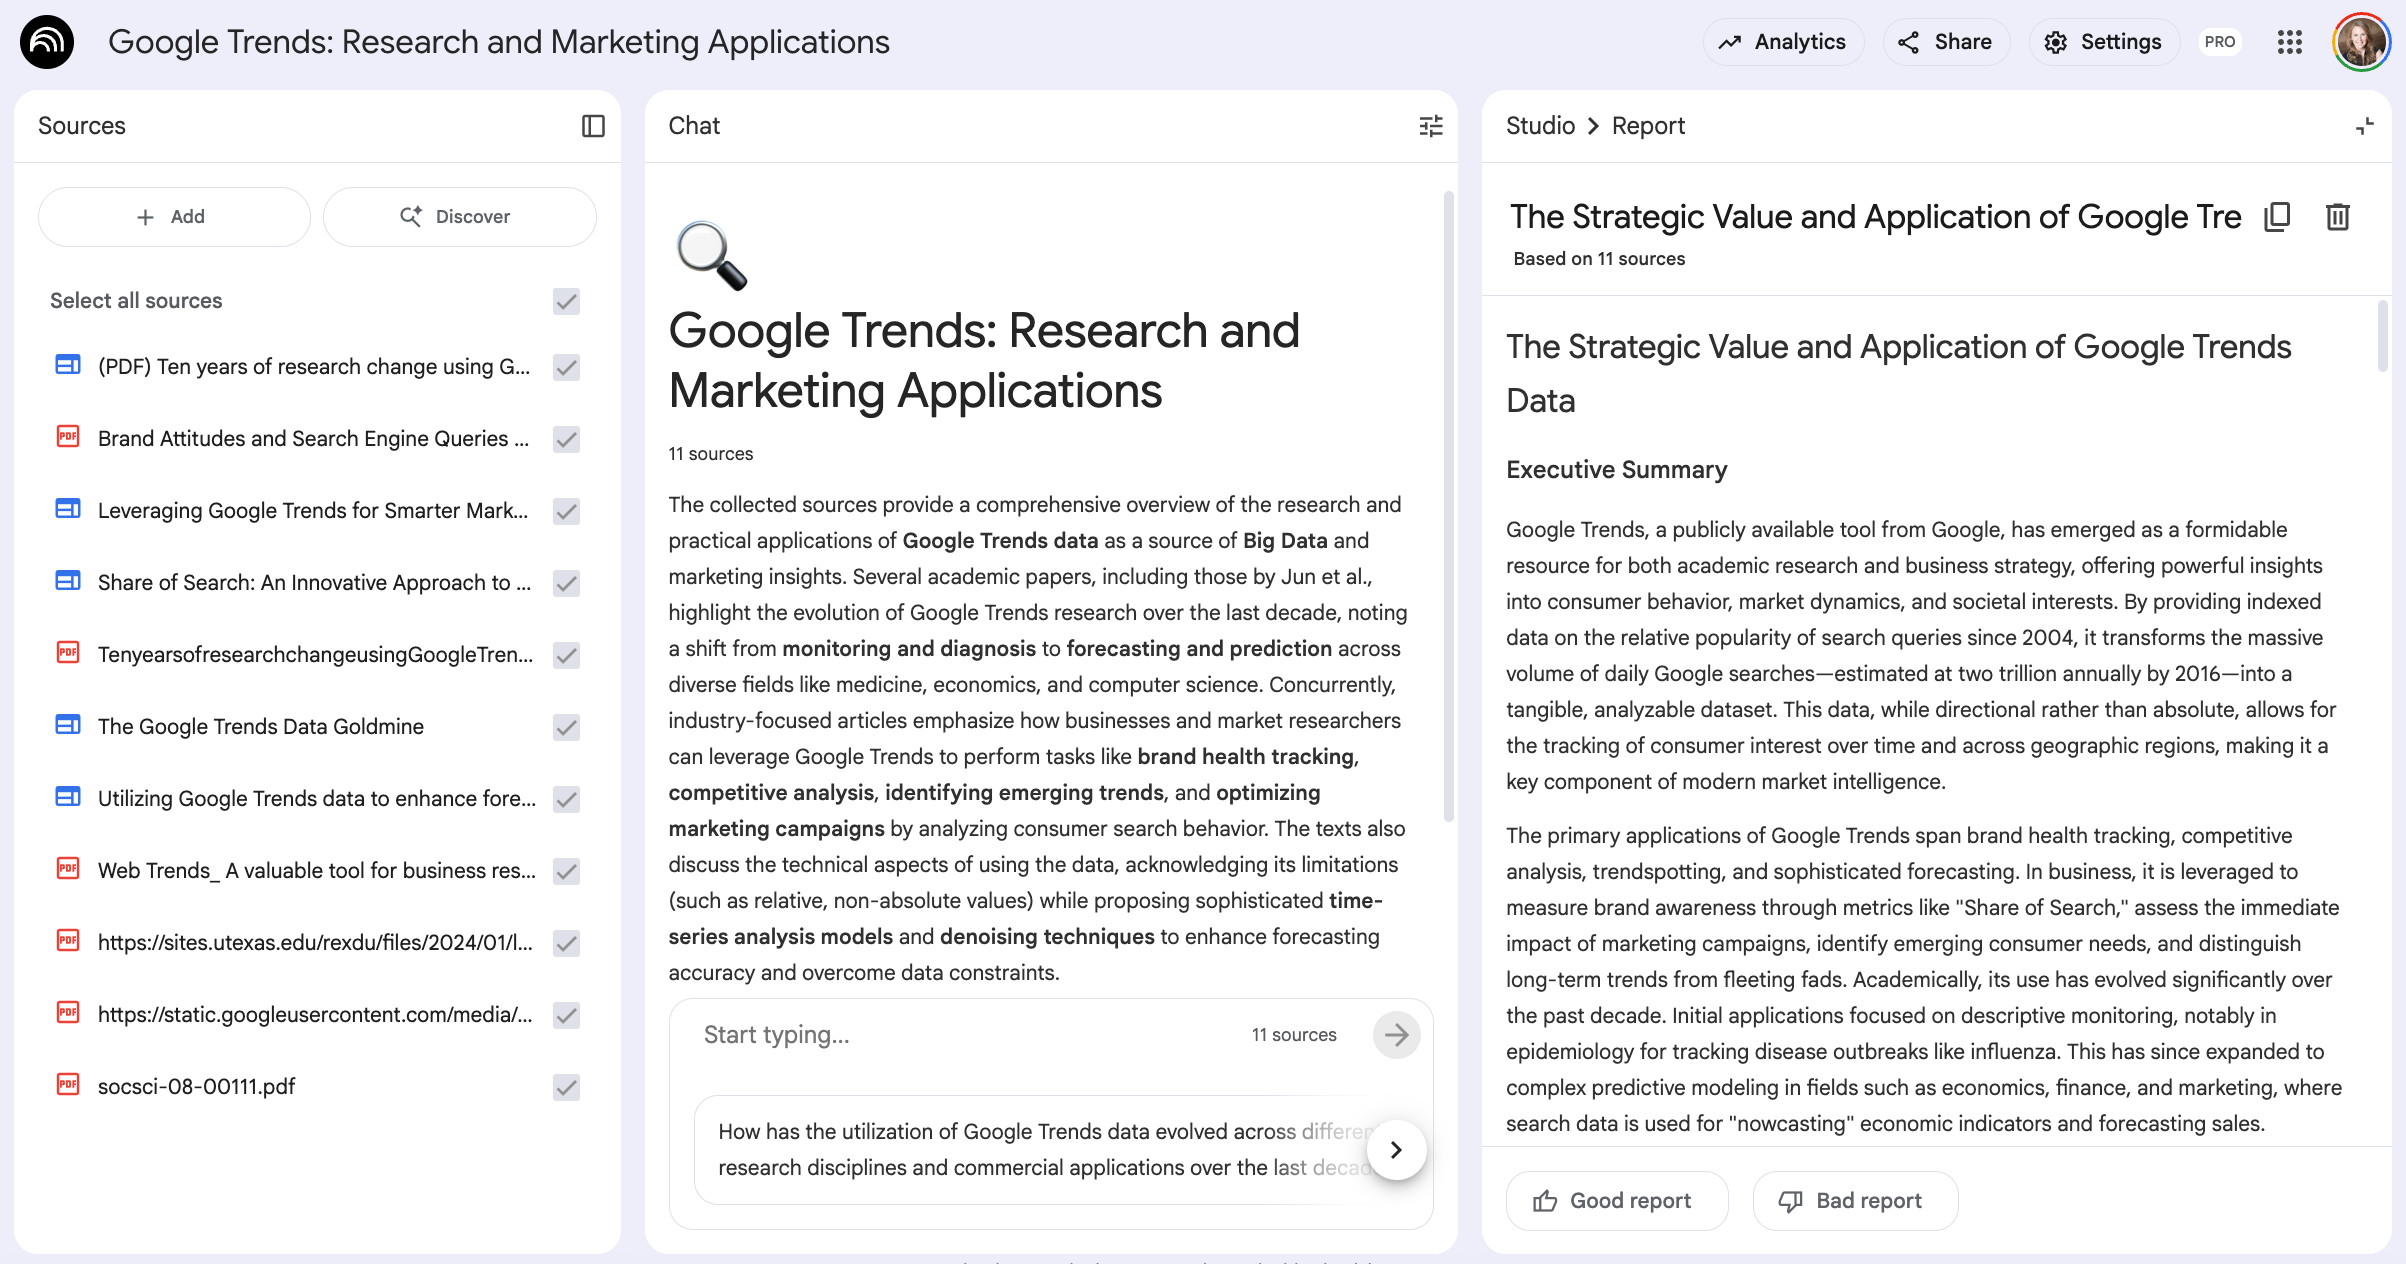Click the NotebookLM logo icon
2406x1264 pixels.
pyautogui.click(x=47, y=42)
